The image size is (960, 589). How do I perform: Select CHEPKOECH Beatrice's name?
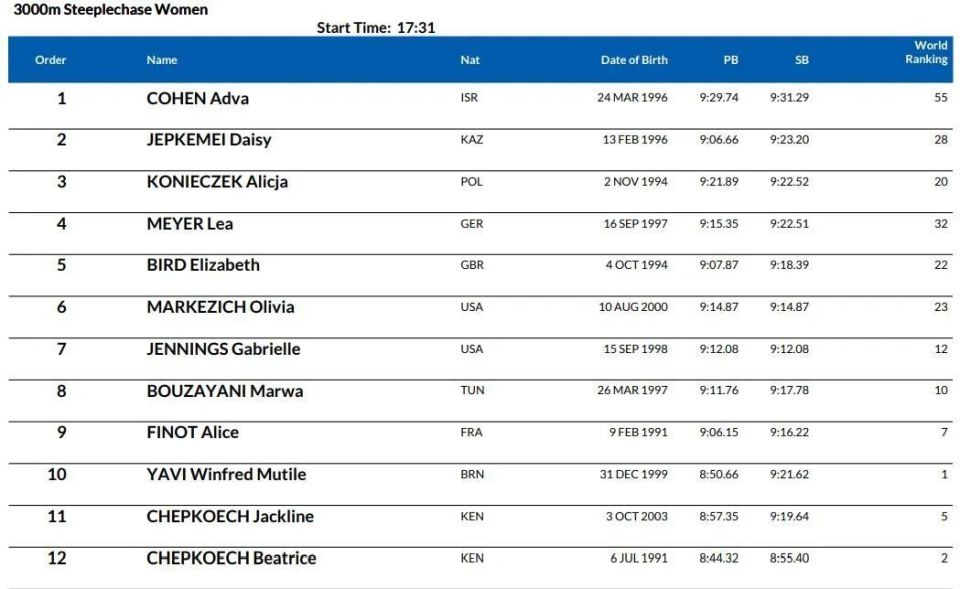(x=231, y=558)
